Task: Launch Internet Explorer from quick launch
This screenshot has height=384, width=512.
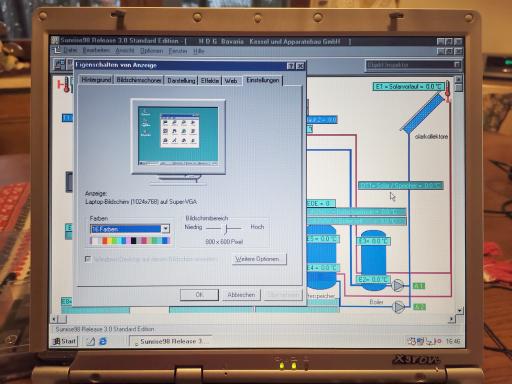Action: tap(103, 341)
